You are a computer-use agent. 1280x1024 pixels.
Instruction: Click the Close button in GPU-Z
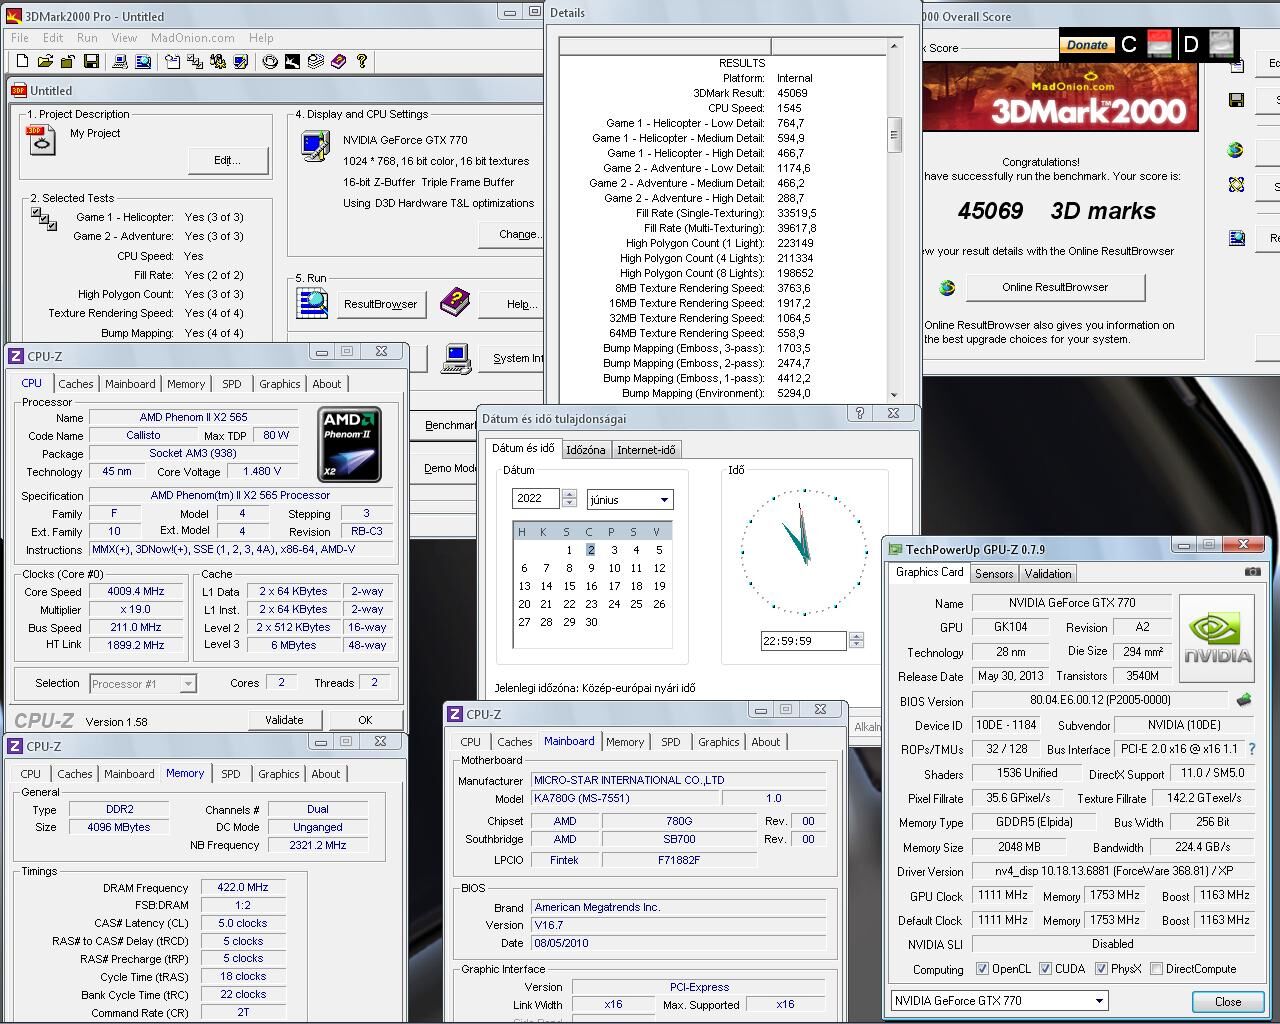pos(1228,1001)
